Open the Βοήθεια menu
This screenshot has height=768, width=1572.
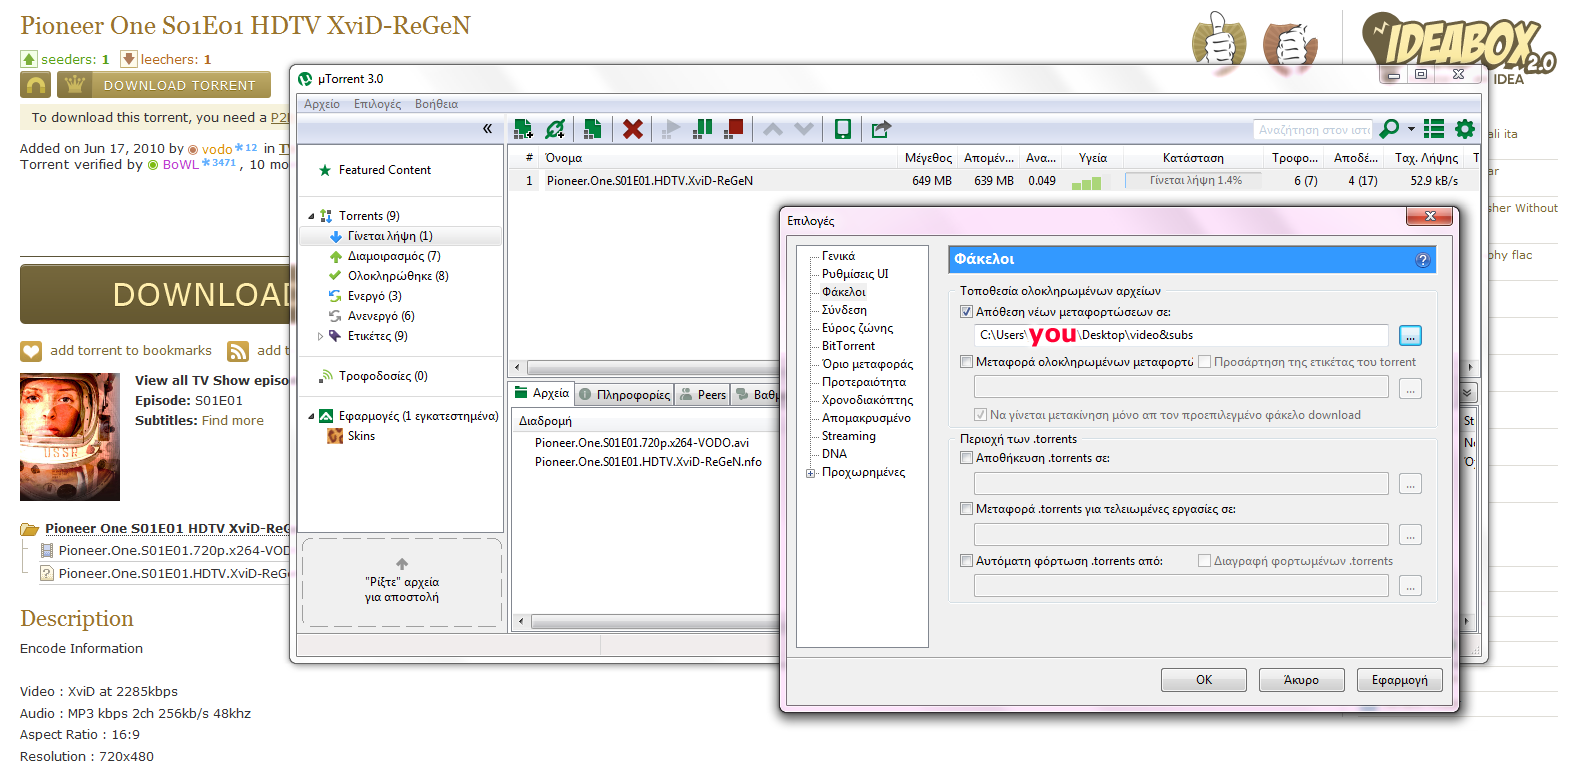[x=436, y=104]
